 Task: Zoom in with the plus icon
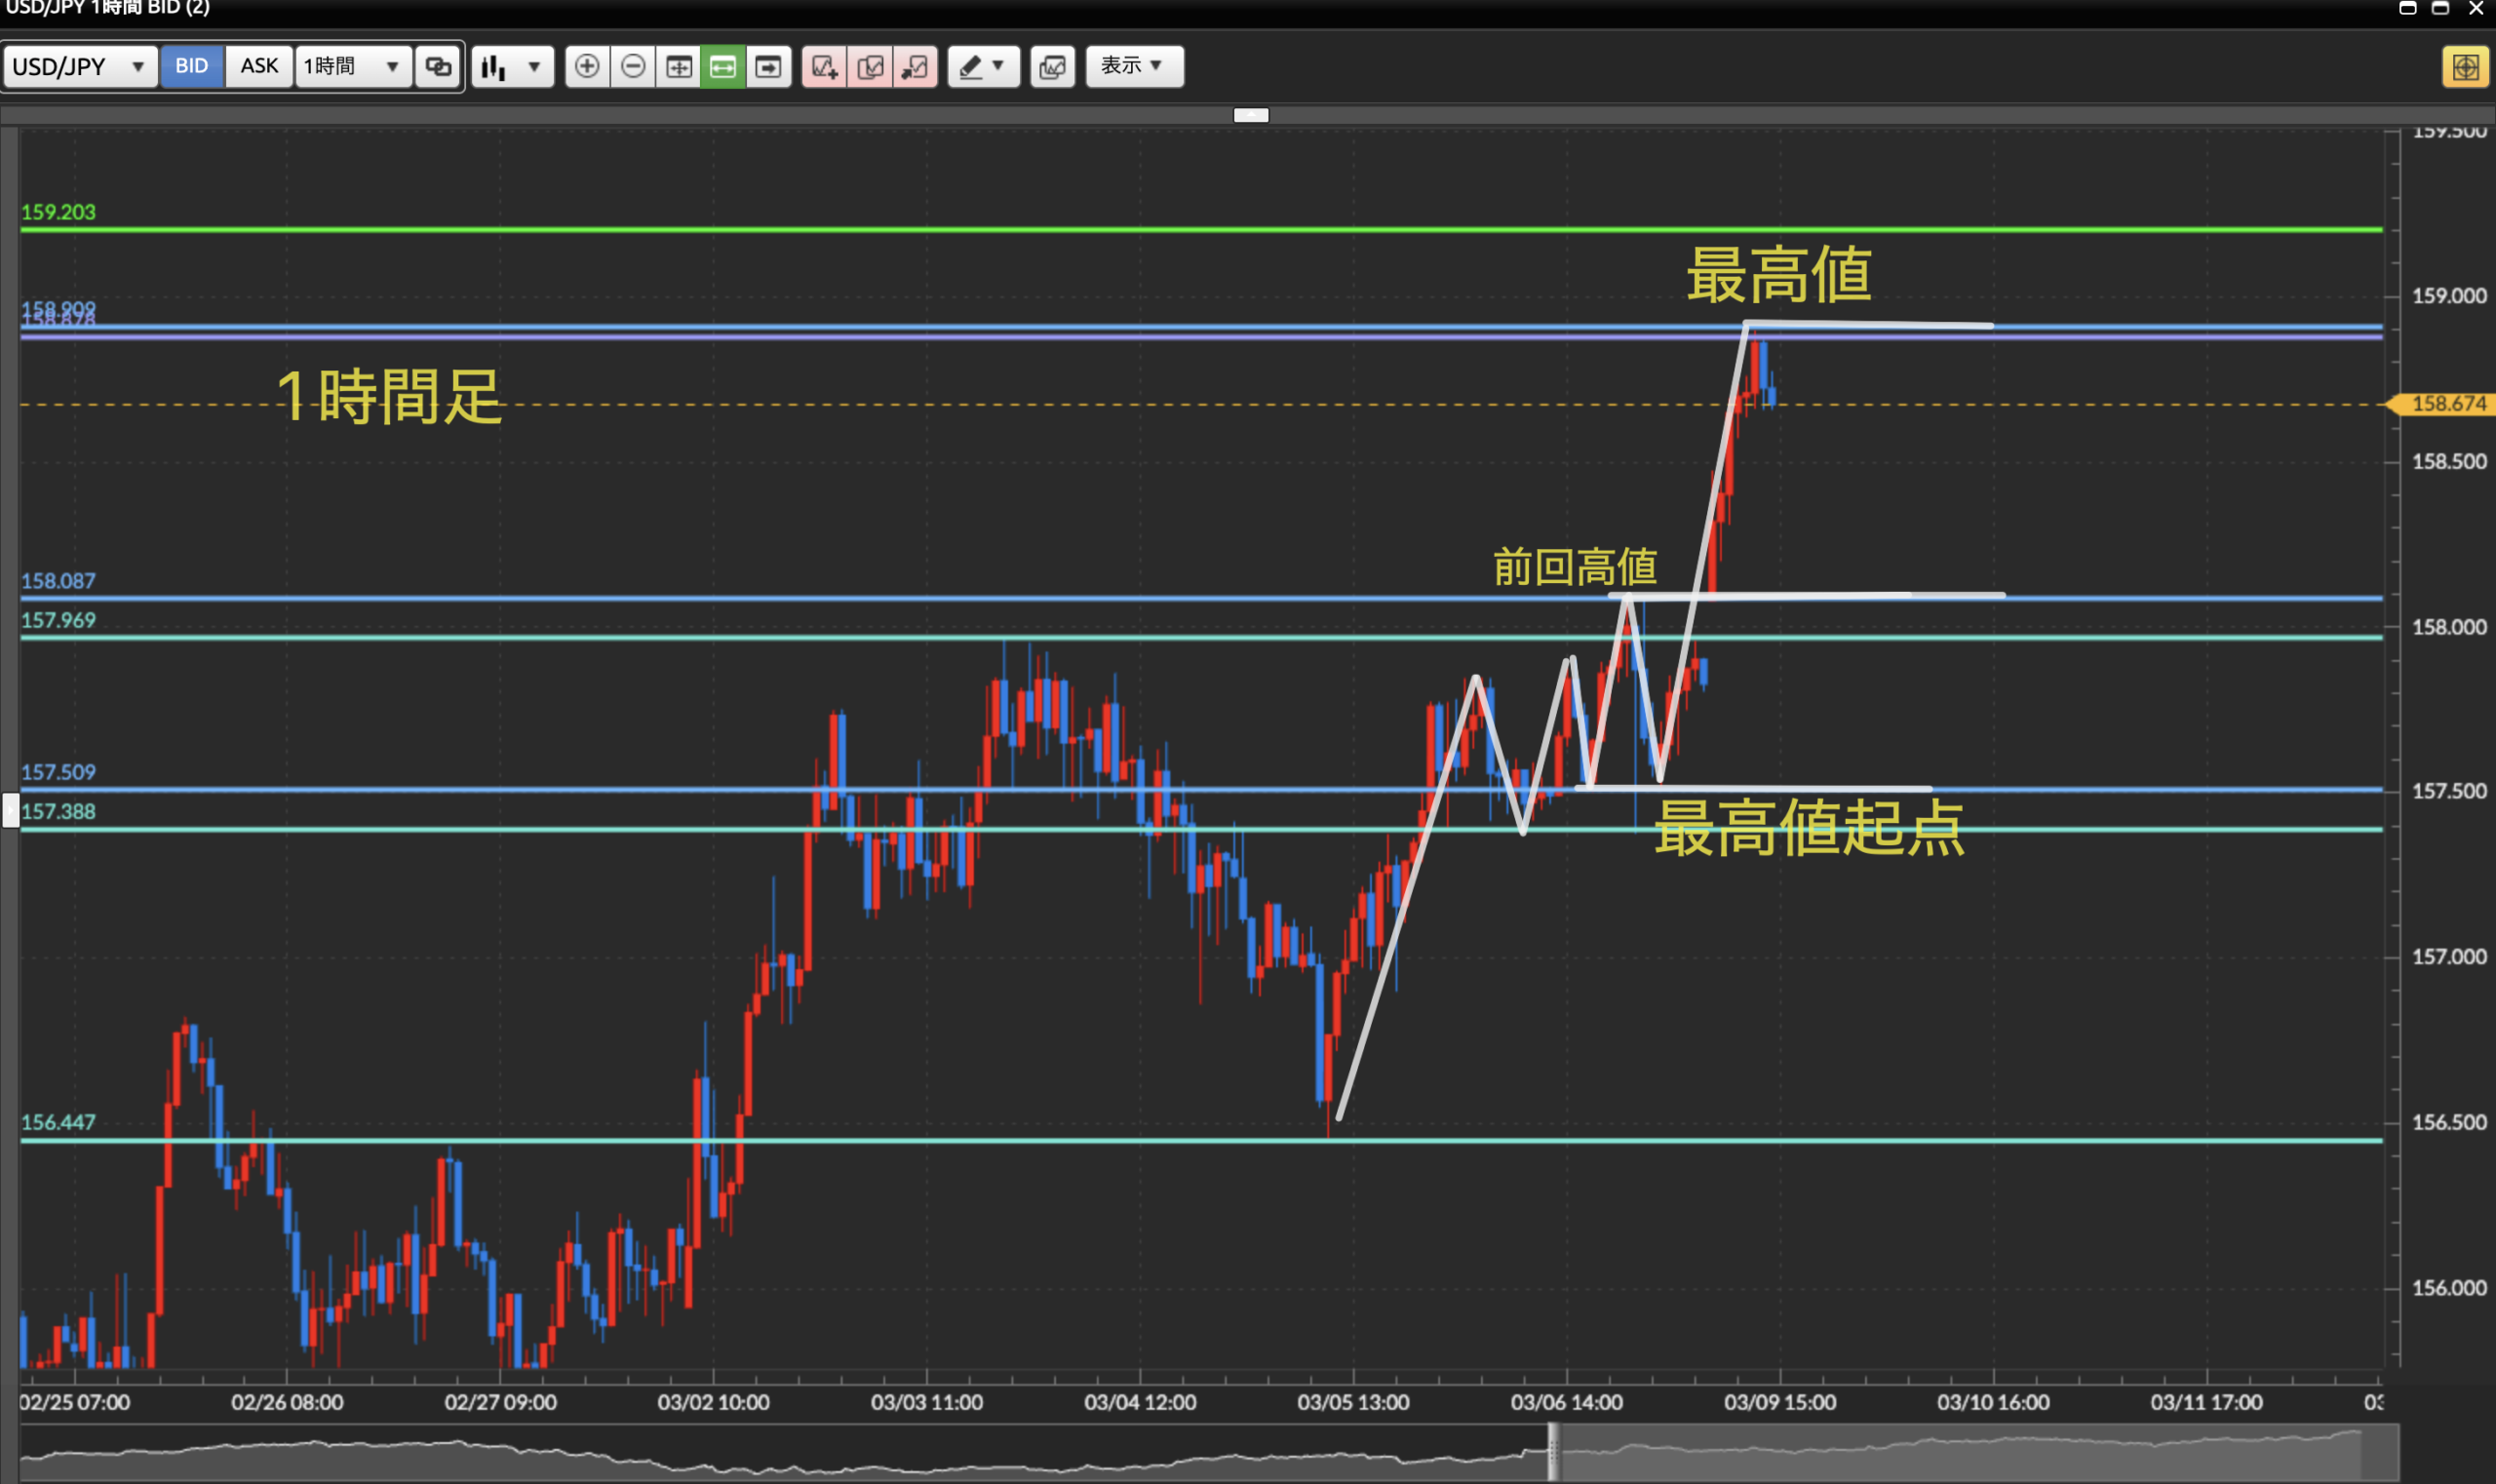coord(587,67)
